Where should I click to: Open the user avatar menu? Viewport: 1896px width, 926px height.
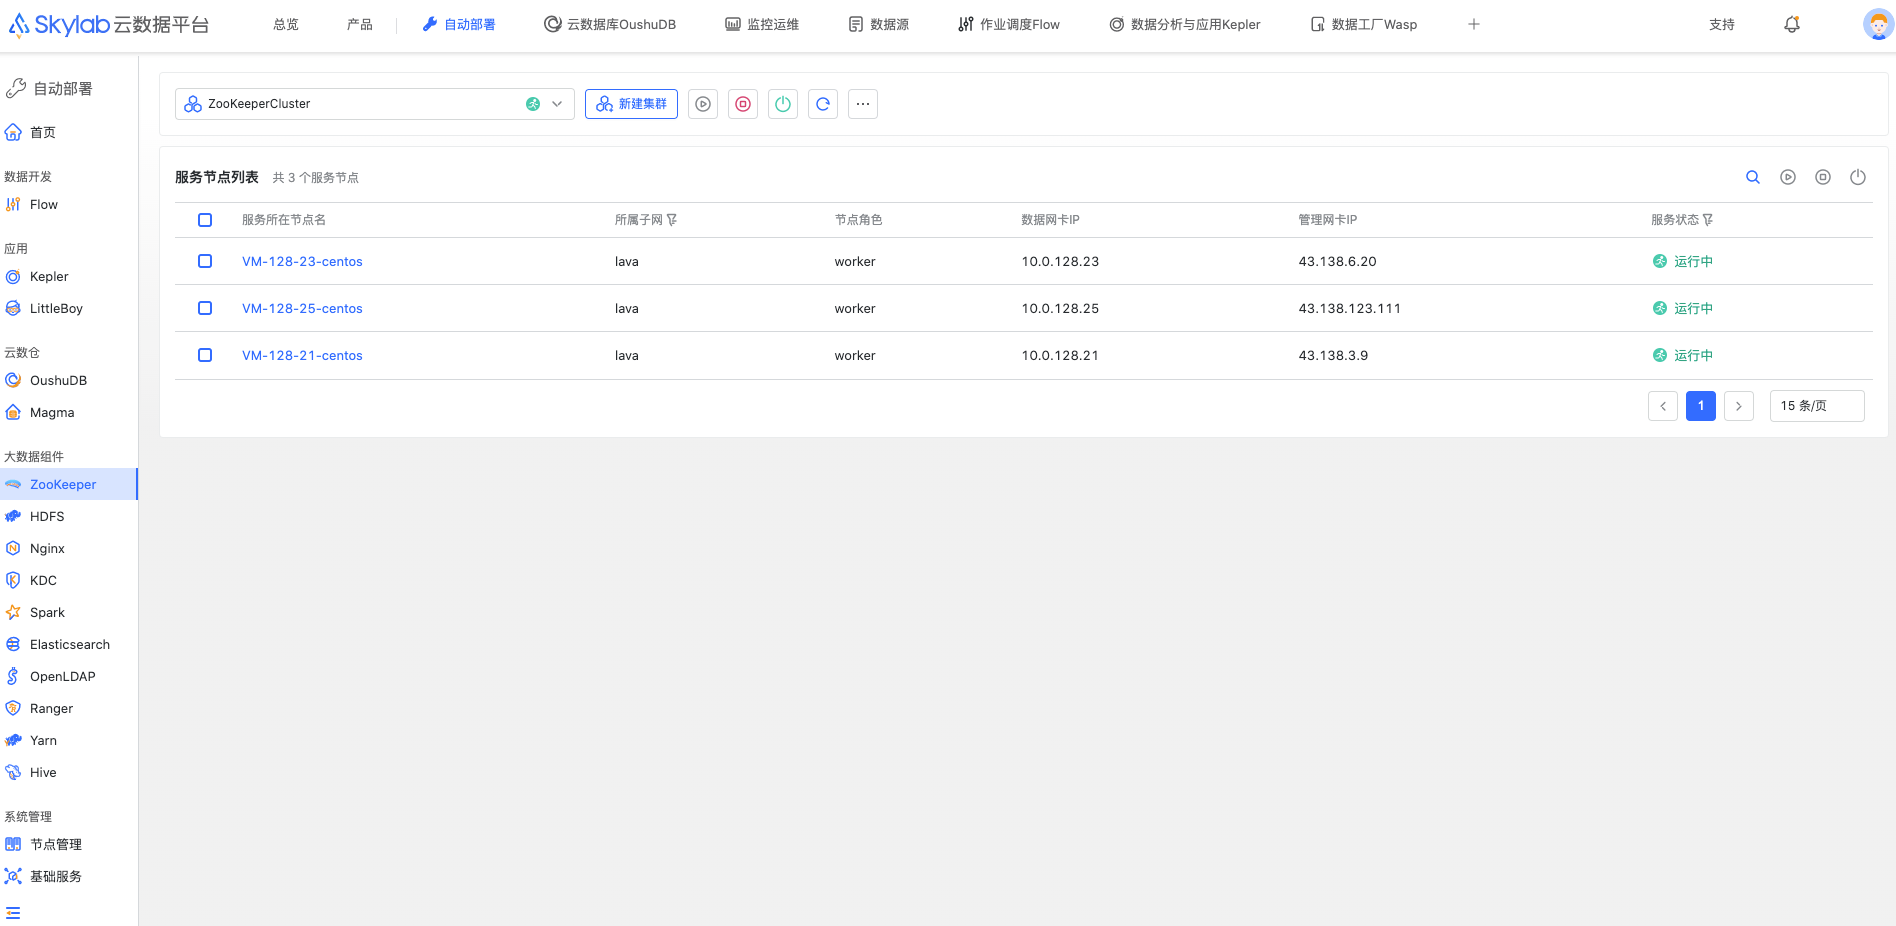click(x=1878, y=24)
